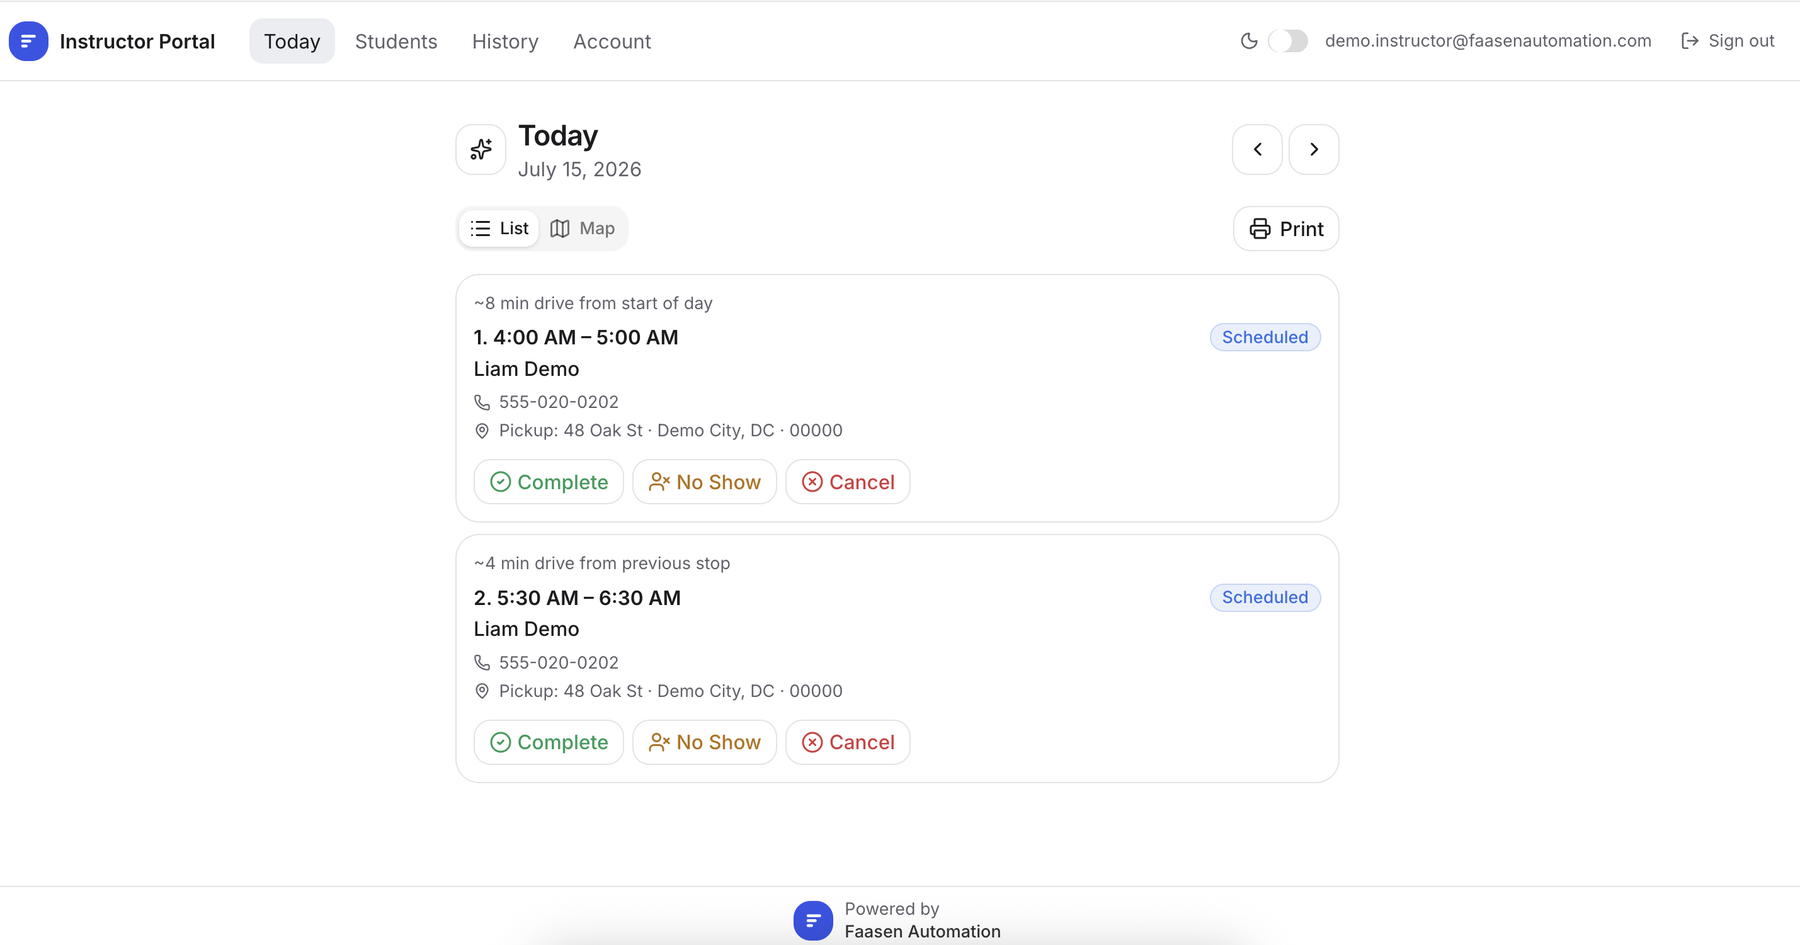Click the printer icon in Print button
This screenshot has height=945, width=1800.
pos(1260,229)
